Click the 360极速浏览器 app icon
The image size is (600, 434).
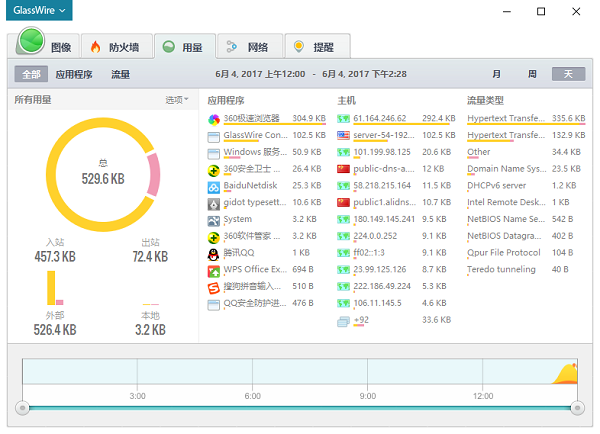pos(214,119)
